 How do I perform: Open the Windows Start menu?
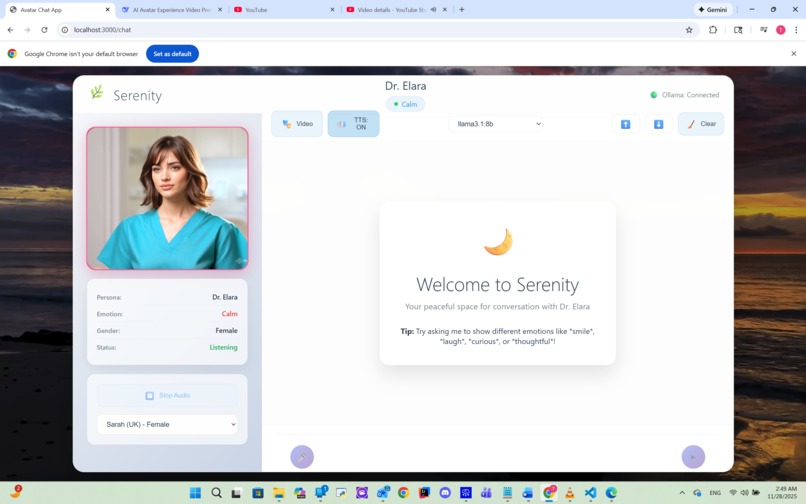195,493
